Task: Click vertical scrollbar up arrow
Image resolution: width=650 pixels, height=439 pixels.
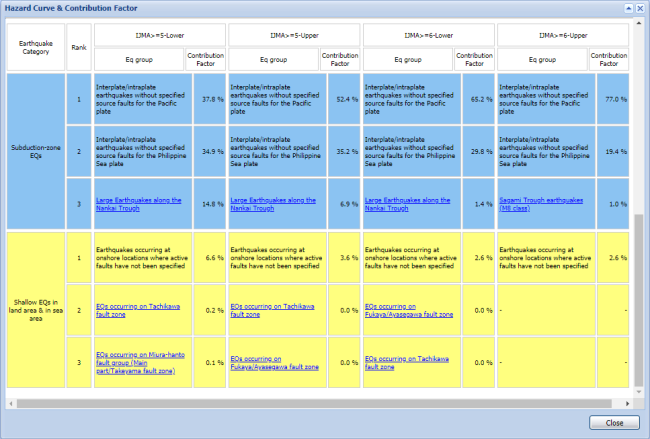Action: tap(637, 25)
